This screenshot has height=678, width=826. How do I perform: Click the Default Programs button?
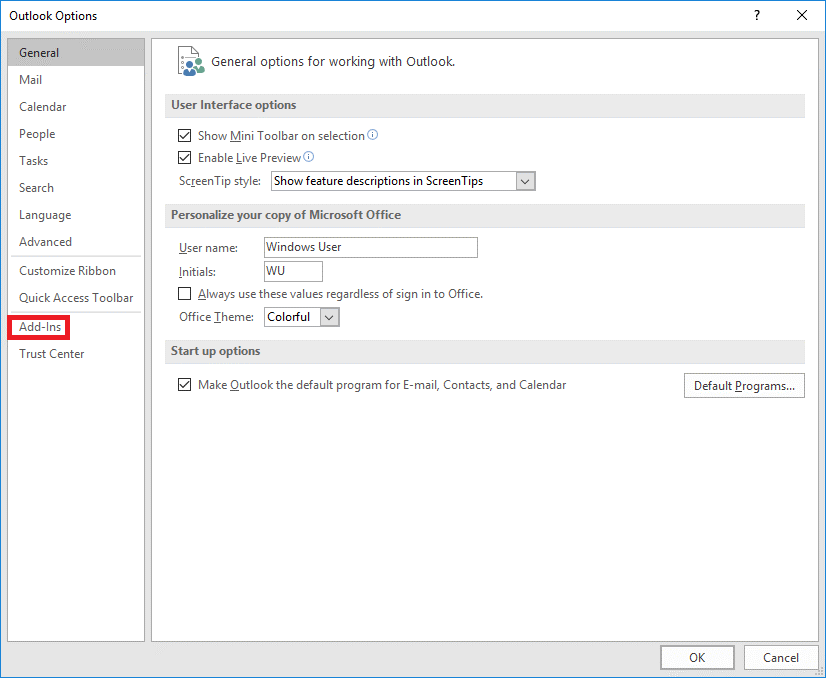coord(744,386)
